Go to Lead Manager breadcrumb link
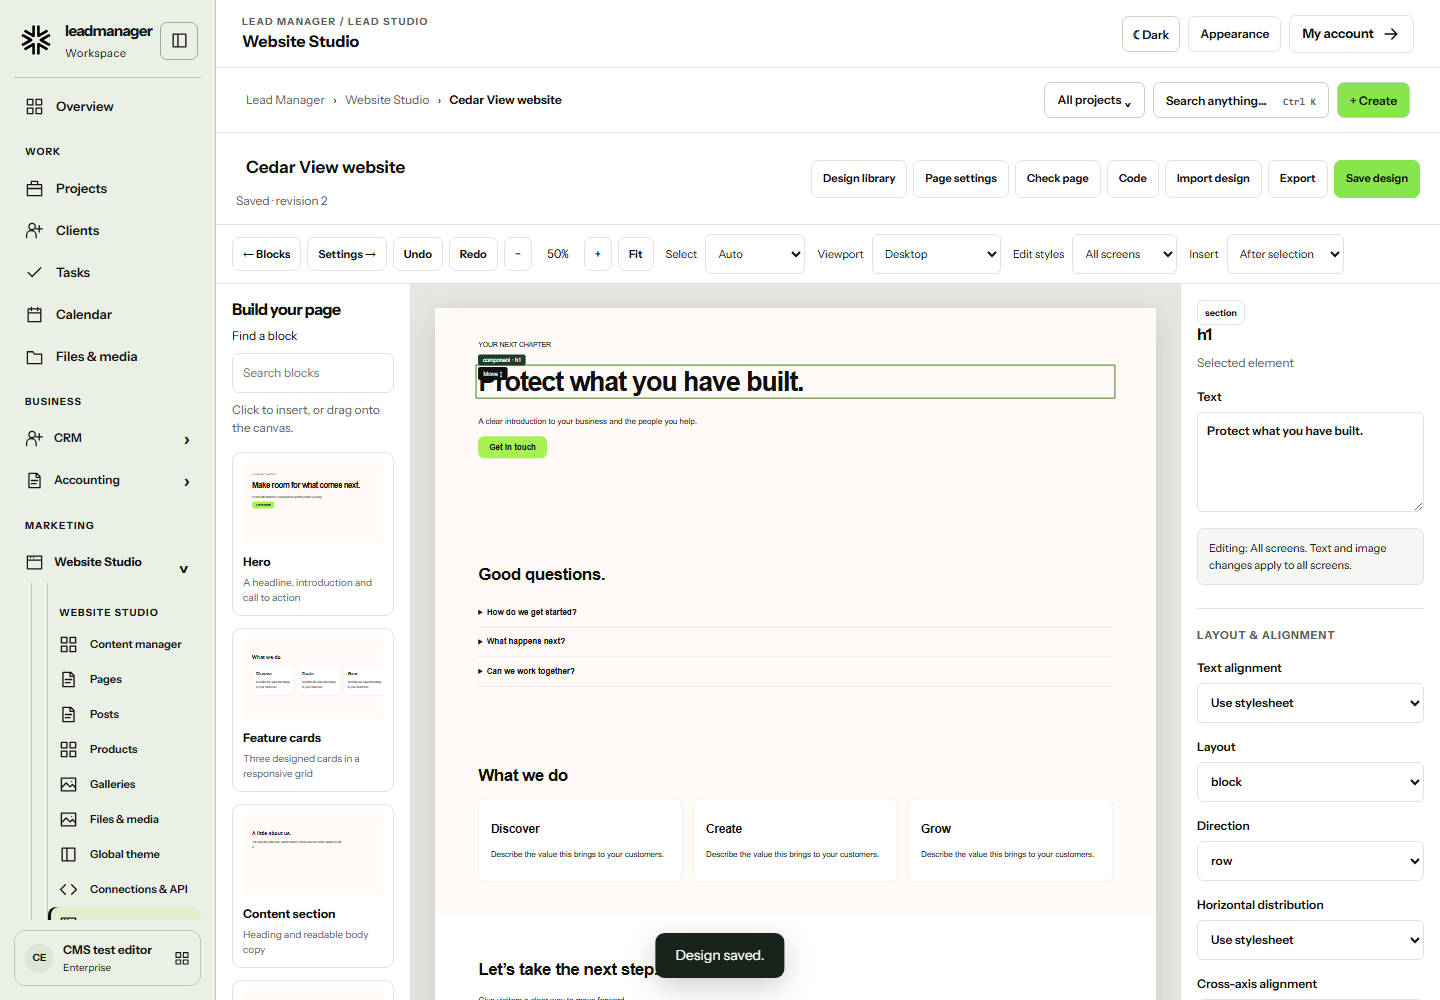This screenshot has height=1000, width=1440. pyautogui.click(x=285, y=100)
